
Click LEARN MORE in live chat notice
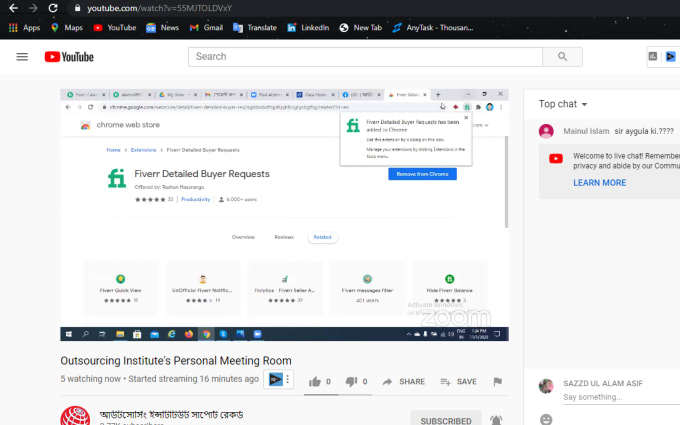pos(599,183)
